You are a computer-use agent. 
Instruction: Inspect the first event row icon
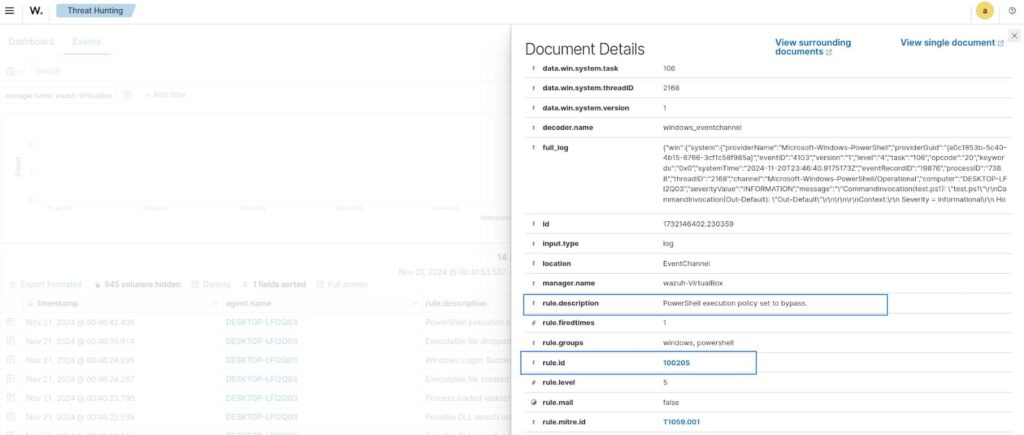(x=11, y=322)
